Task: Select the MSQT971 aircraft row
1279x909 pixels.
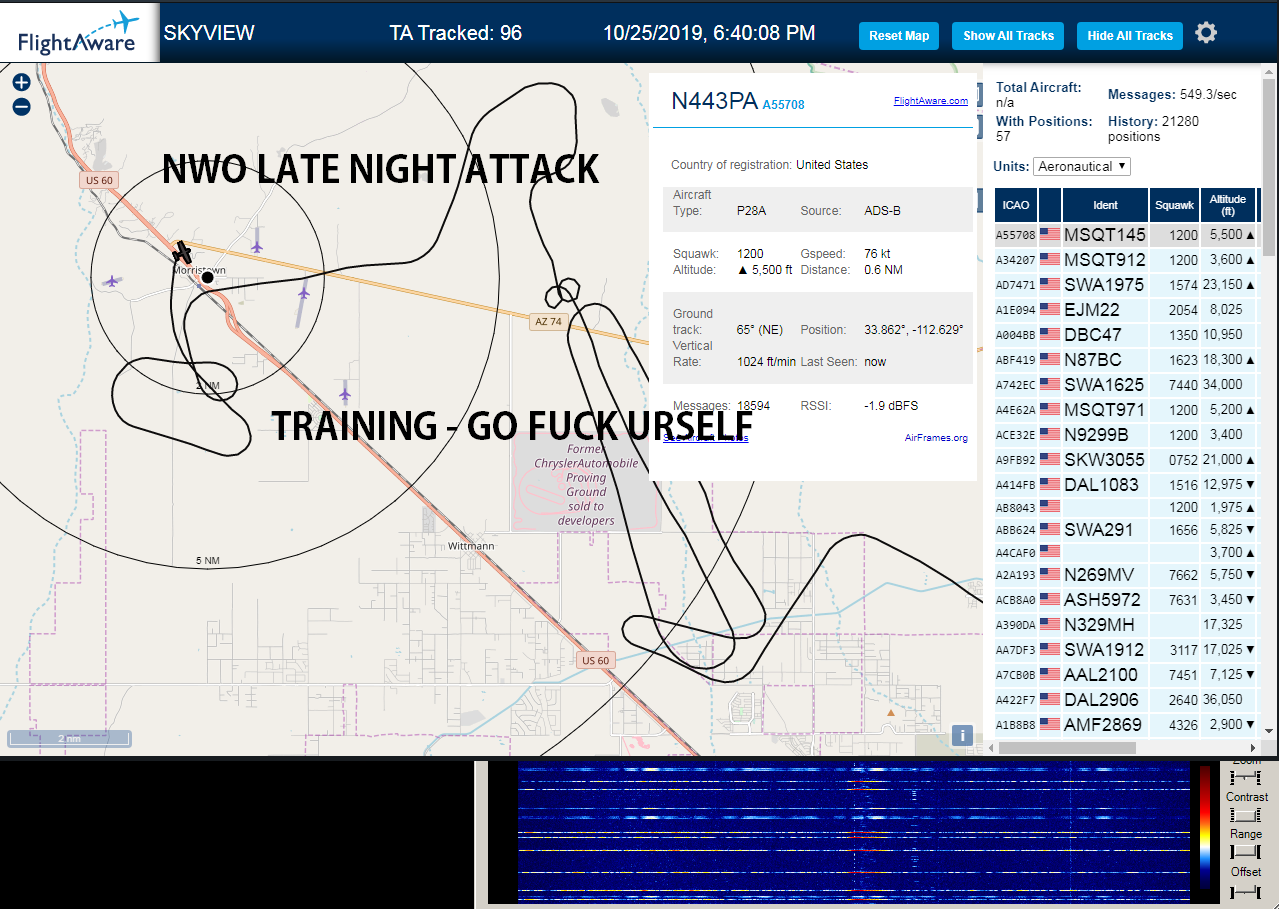Action: point(1126,410)
